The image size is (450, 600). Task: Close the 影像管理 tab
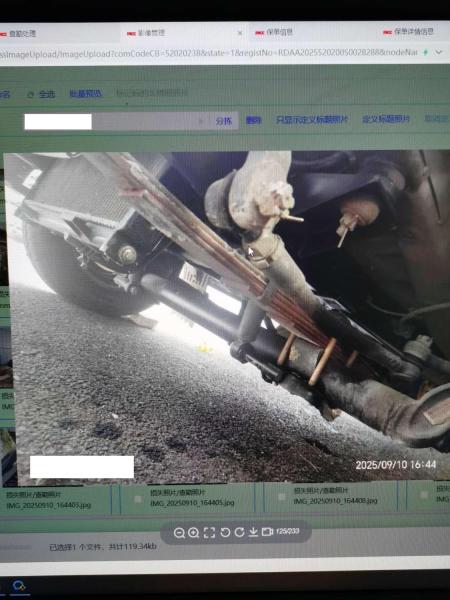click(240, 33)
